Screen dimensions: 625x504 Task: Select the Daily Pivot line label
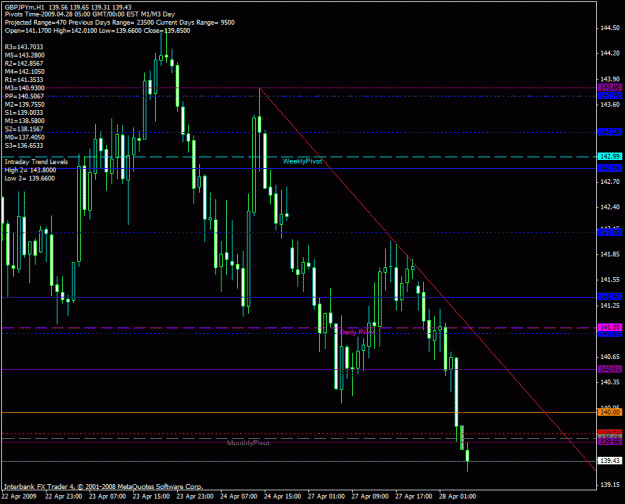click(x=357, y=332)
